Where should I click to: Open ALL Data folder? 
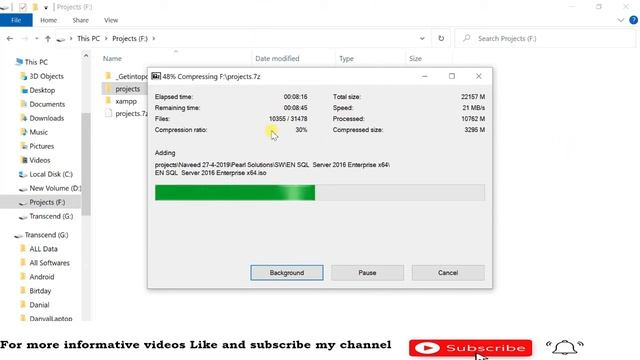pos(43,249)
